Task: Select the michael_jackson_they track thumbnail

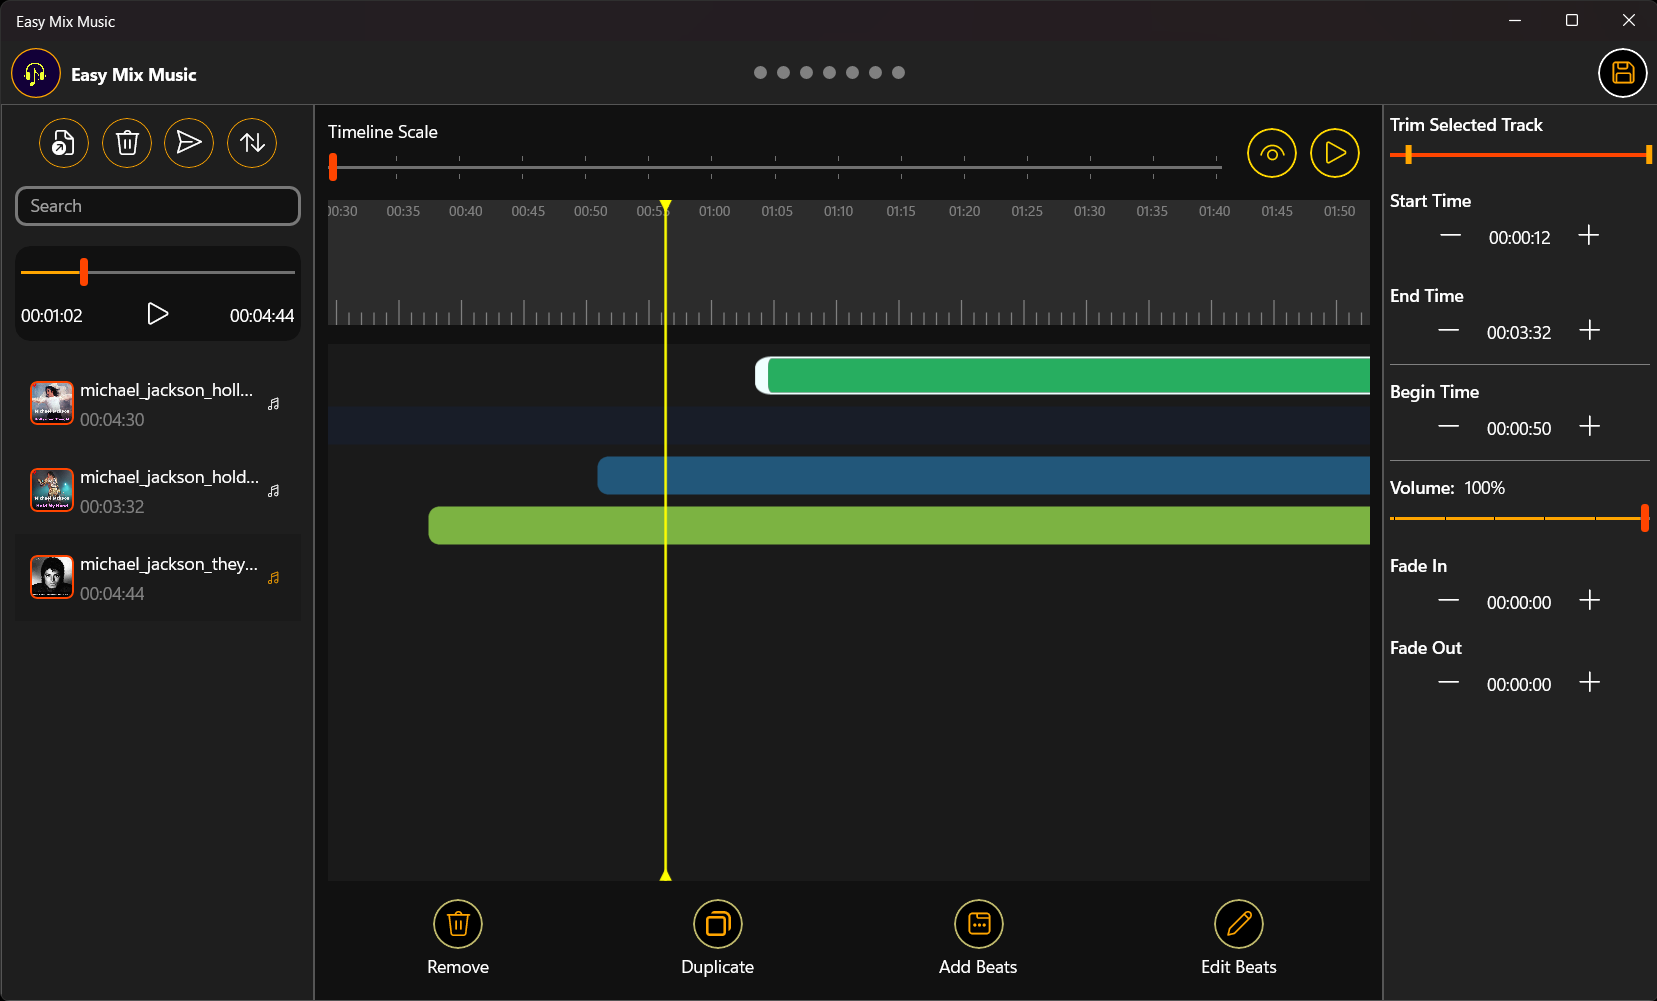Action: coord(51,576)
